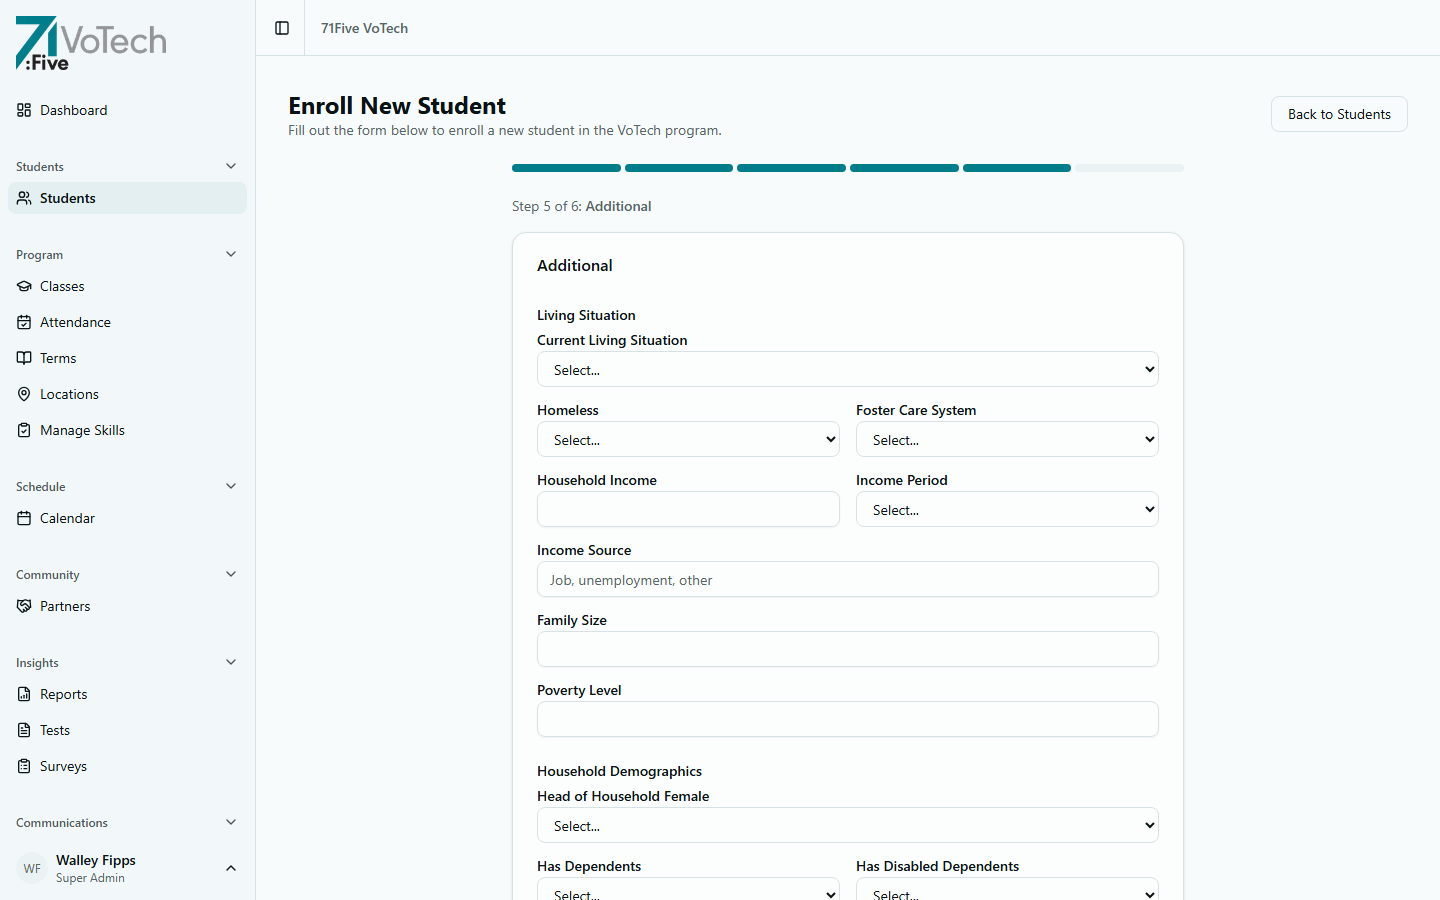Image resolution: width=1440 pixels, height=900 pixels.
Task: Open the Reports section
Action: tap(63, 694)
